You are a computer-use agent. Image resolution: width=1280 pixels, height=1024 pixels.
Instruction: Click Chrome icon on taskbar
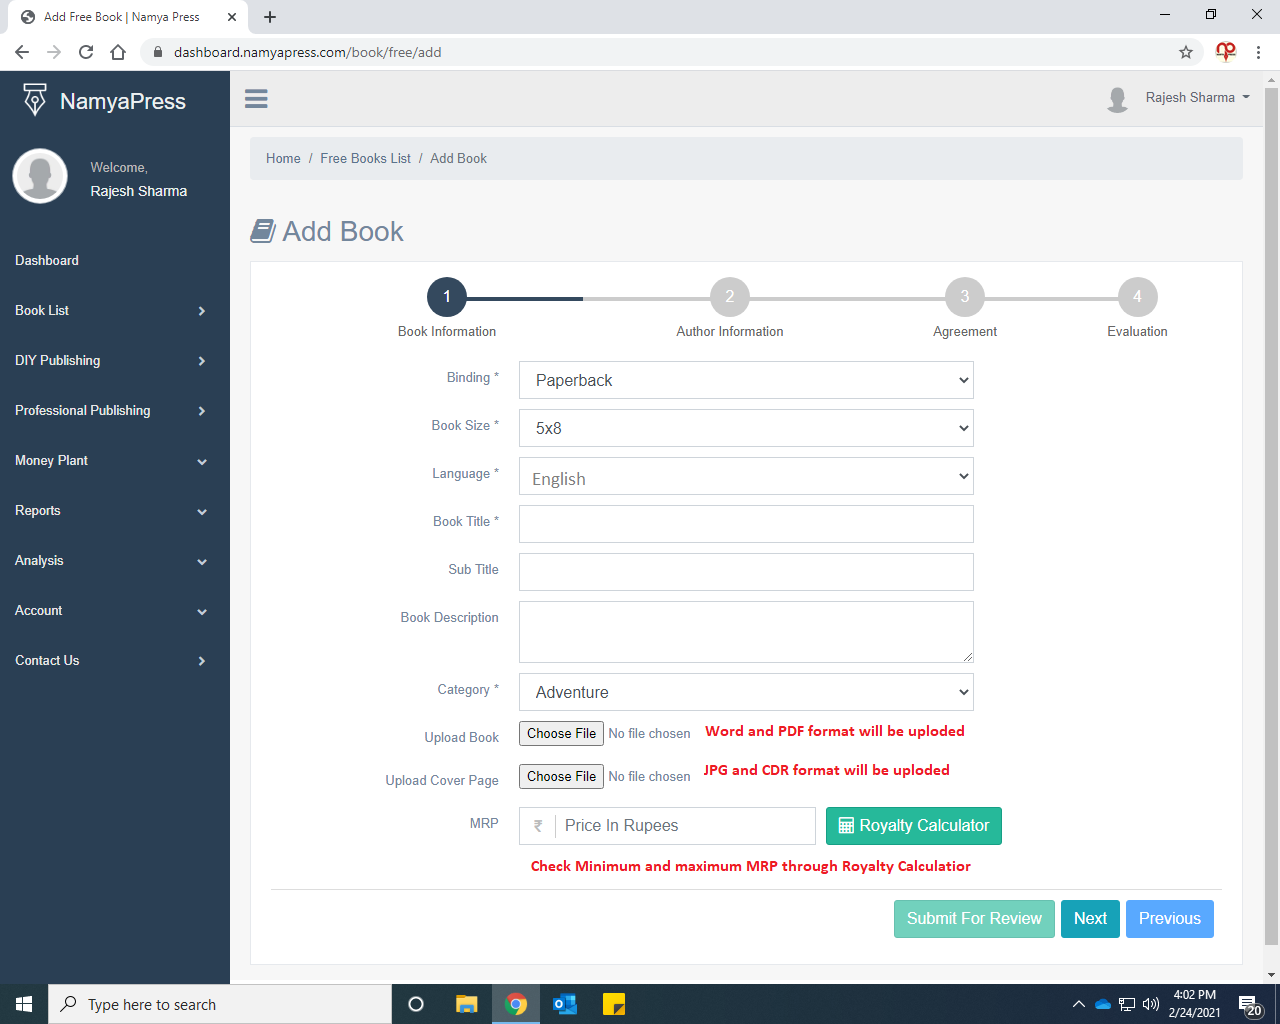[516, 1004]
